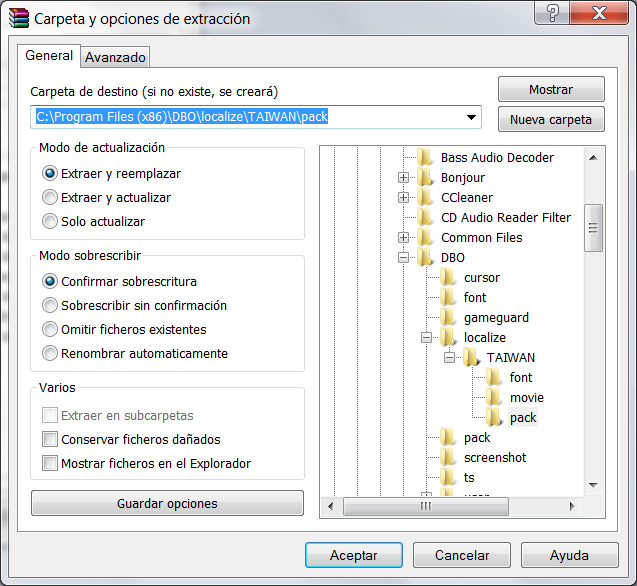
Task: Select the movie folder icon under TAIWAN
Action: (495, 398)
